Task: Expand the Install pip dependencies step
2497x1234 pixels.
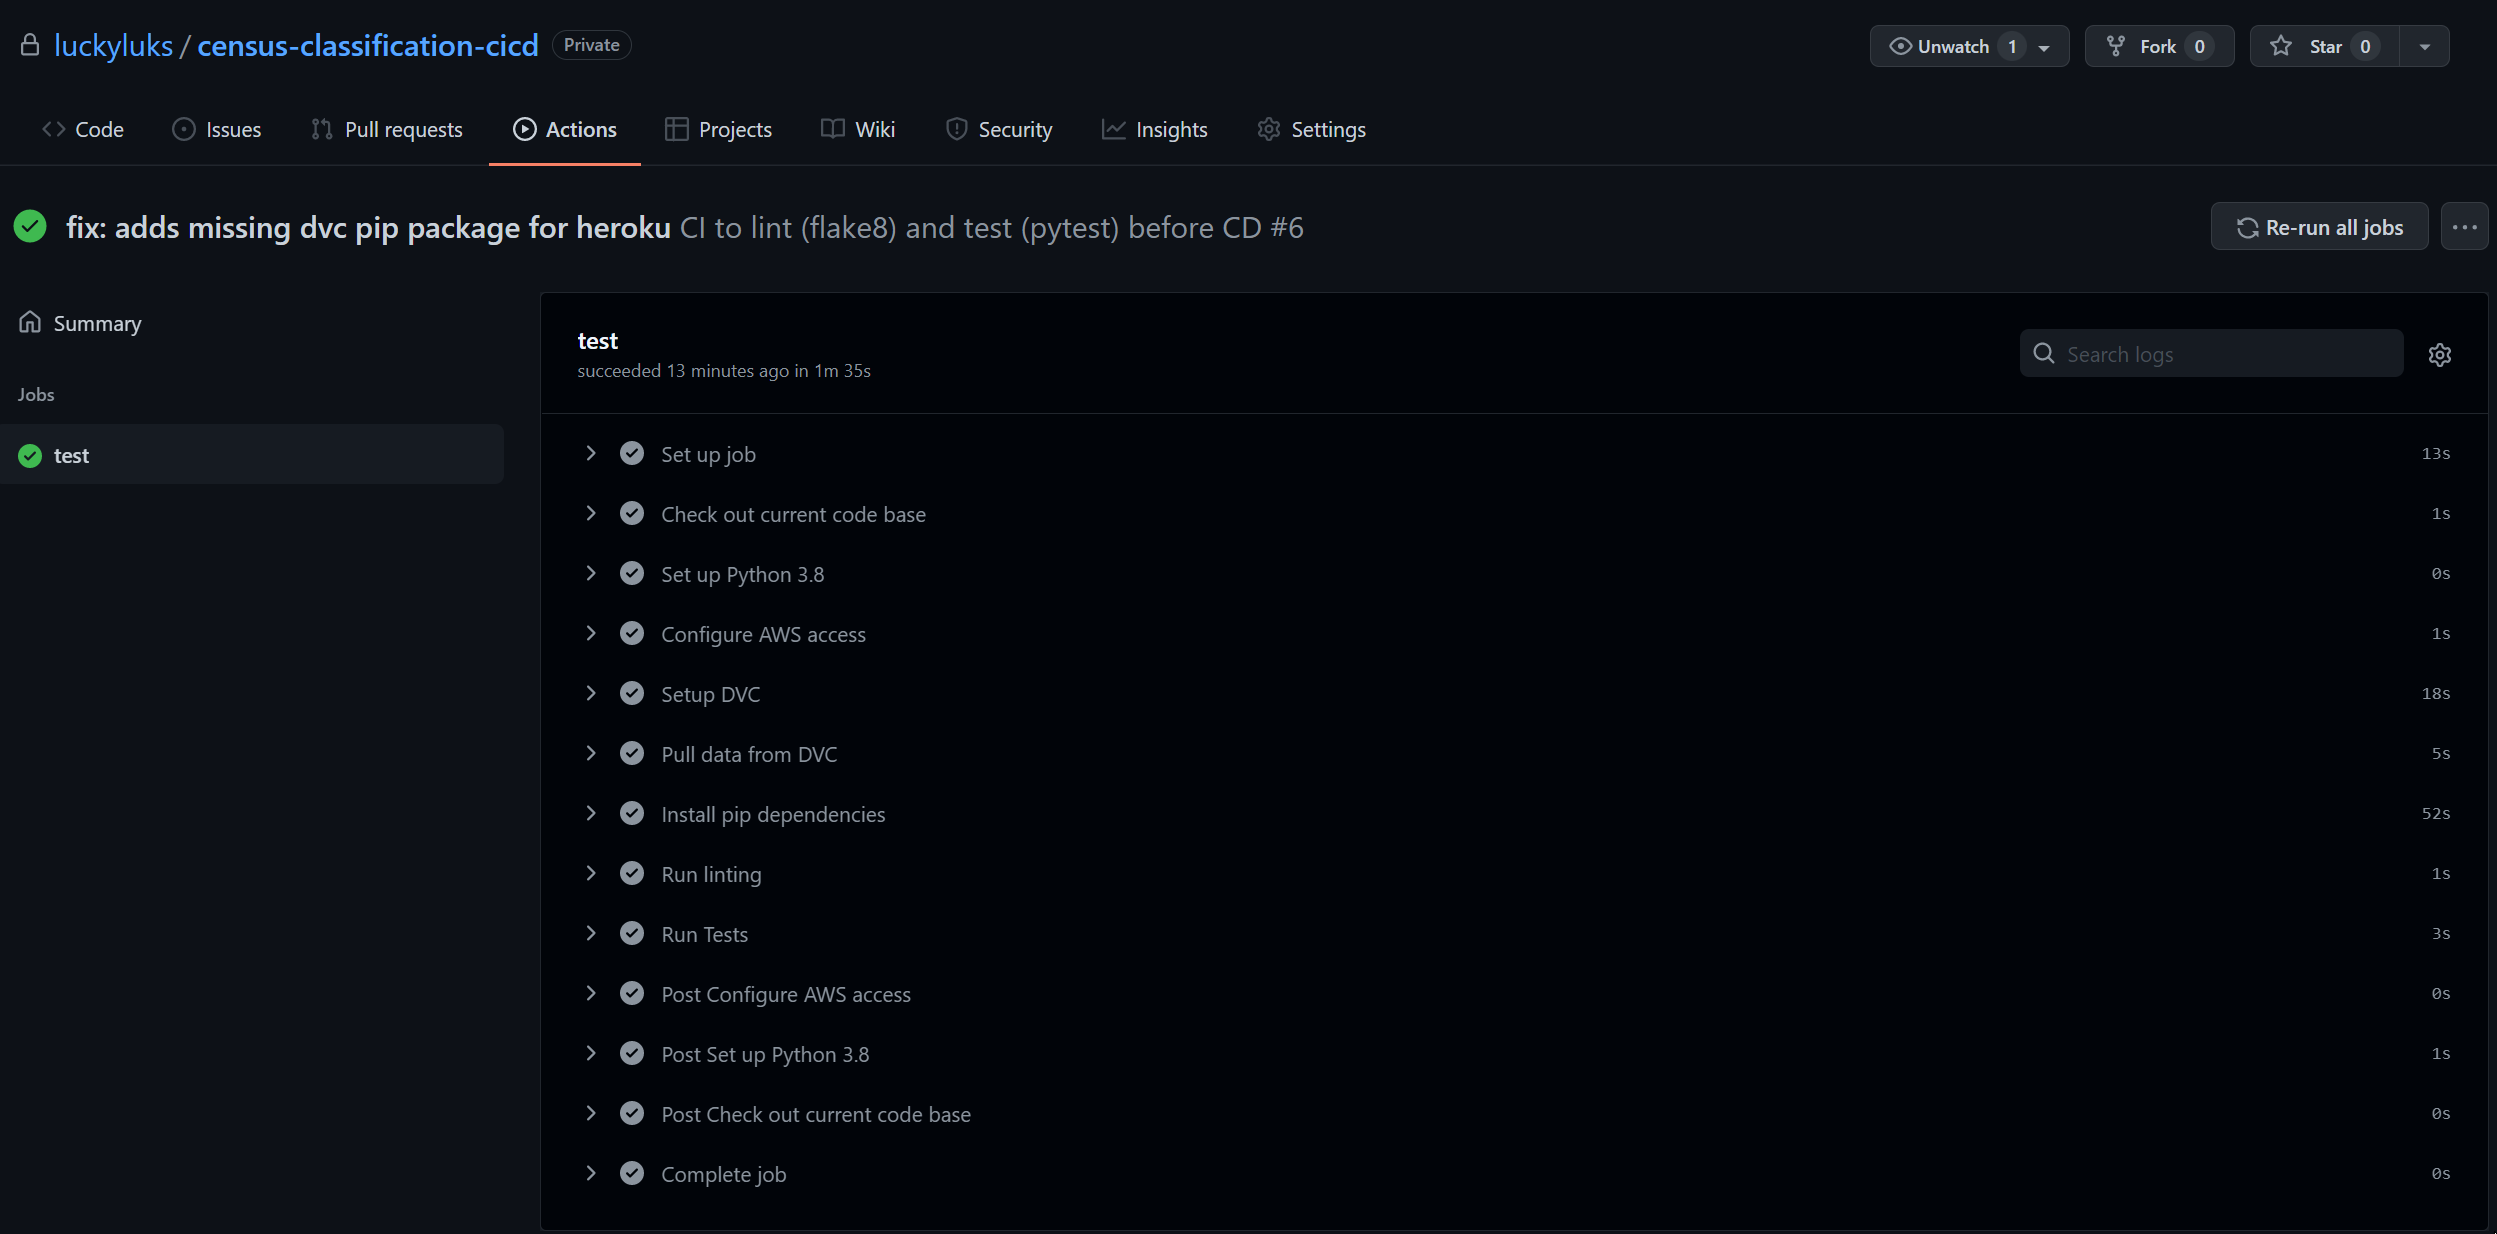Action: (x=591, y=813)
